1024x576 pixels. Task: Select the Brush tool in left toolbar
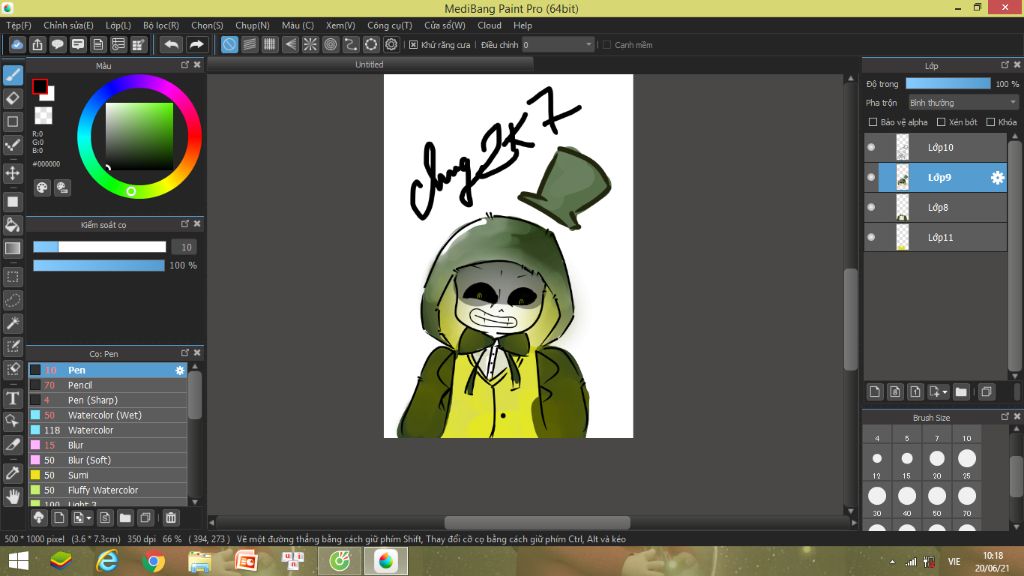[12, 75]
